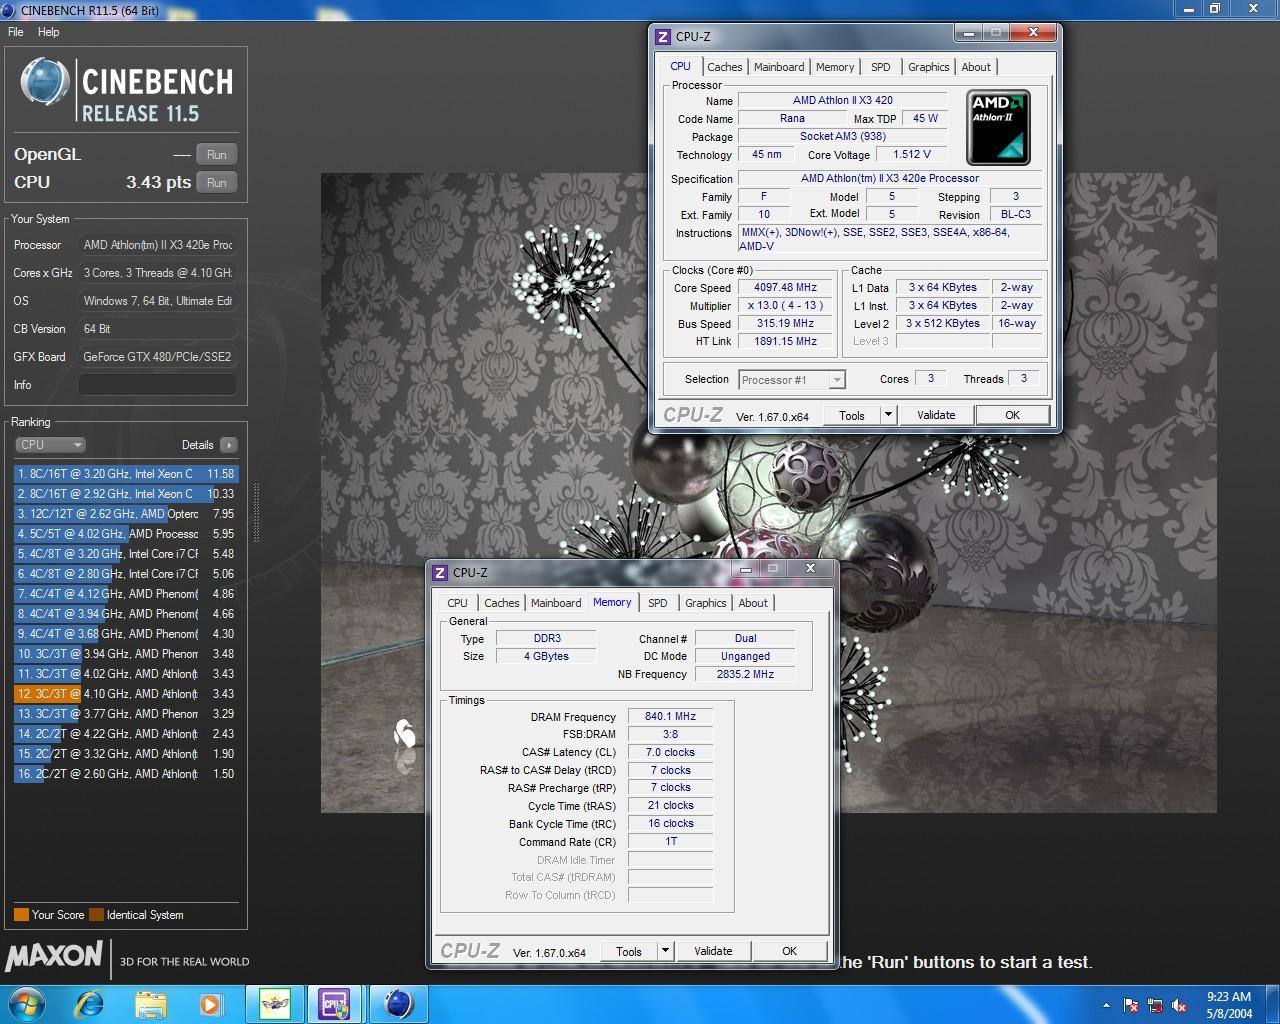Open the Help menu in Cinebench
The image size is (1280, 1024).
point(49,32)
